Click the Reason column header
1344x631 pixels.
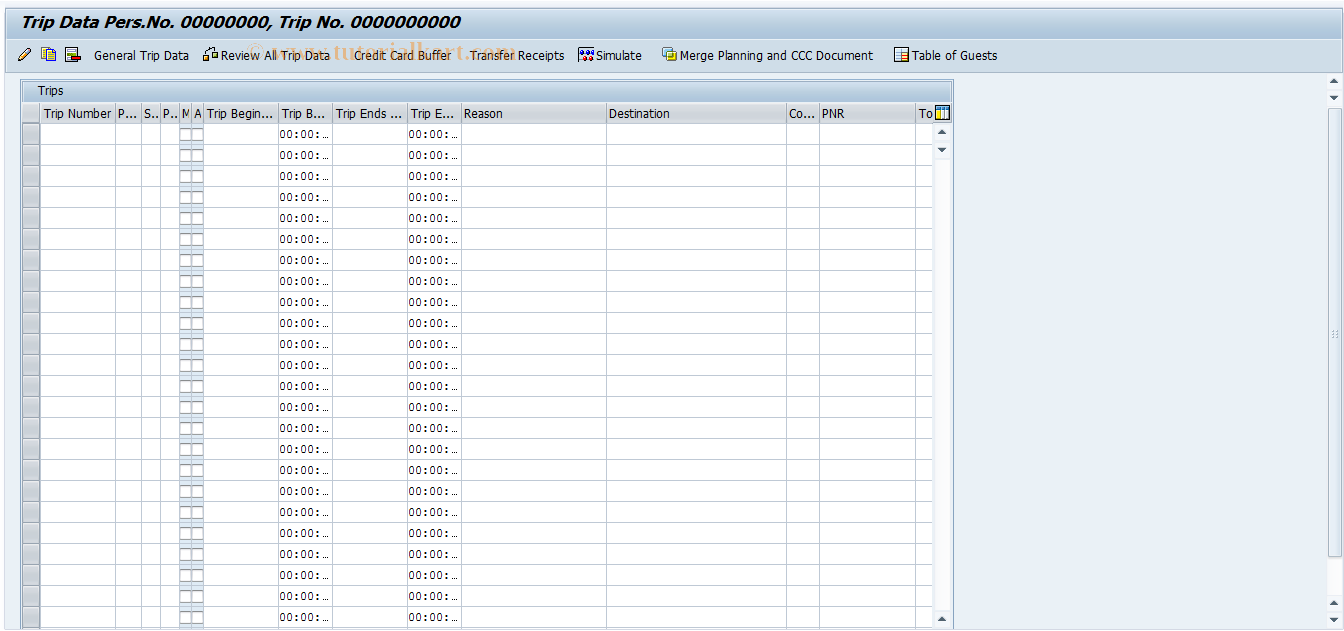pyautogui.click(x=533, y=113)
